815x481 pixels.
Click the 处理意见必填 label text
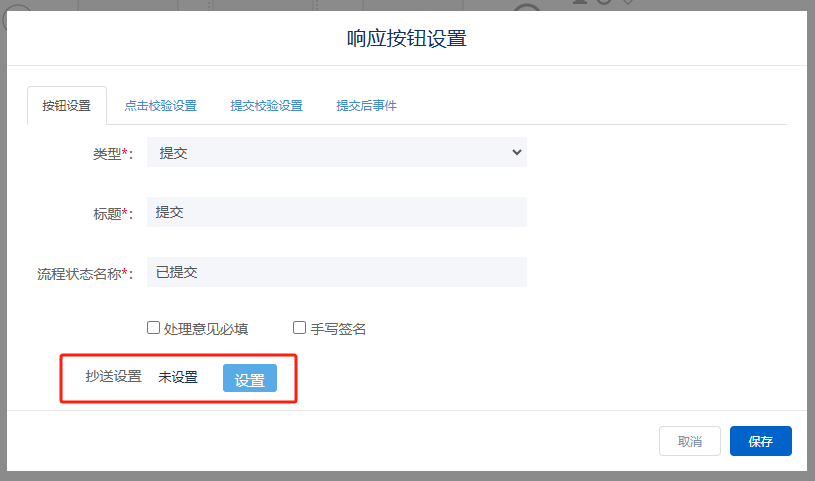coord(206,329)
